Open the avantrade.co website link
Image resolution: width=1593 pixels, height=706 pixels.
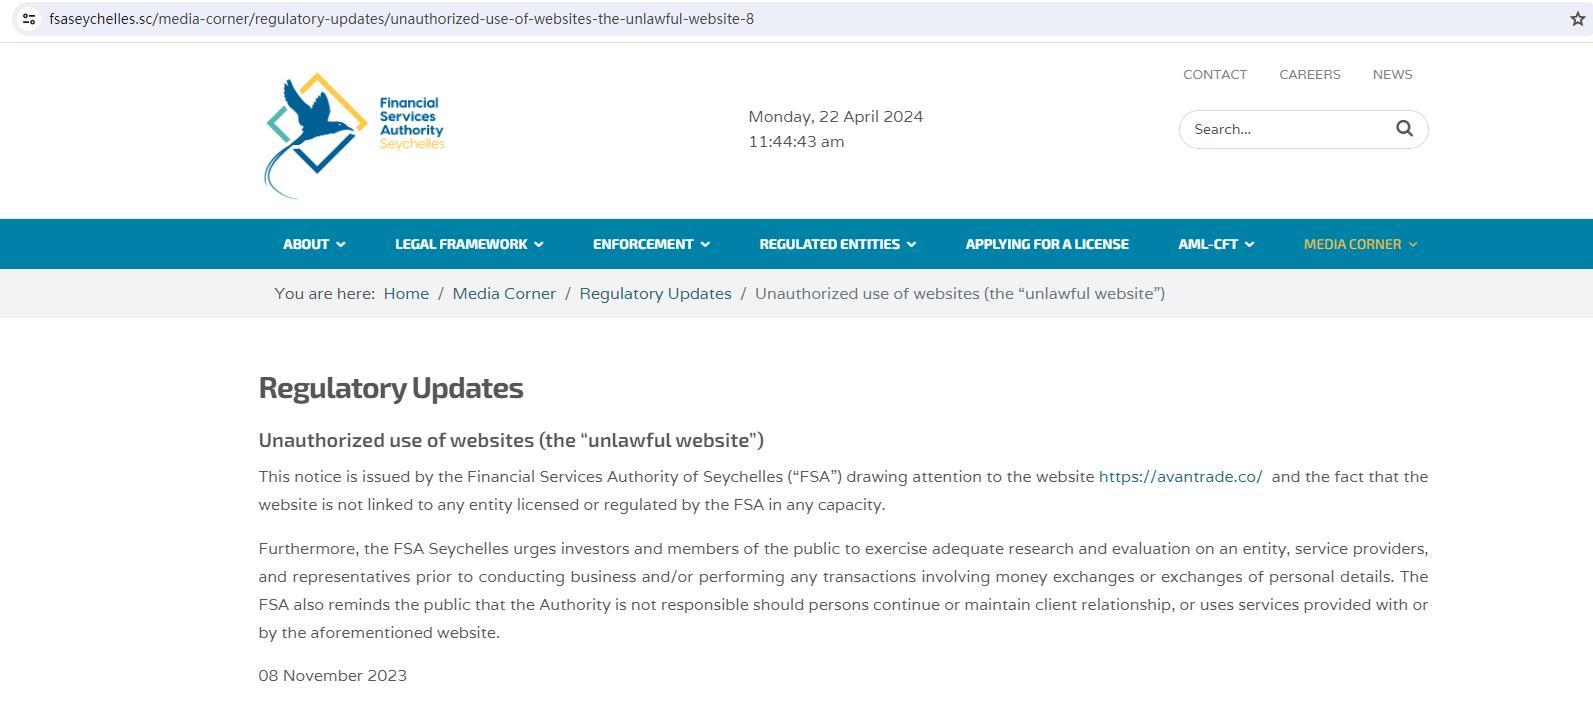coord(1180,477)
